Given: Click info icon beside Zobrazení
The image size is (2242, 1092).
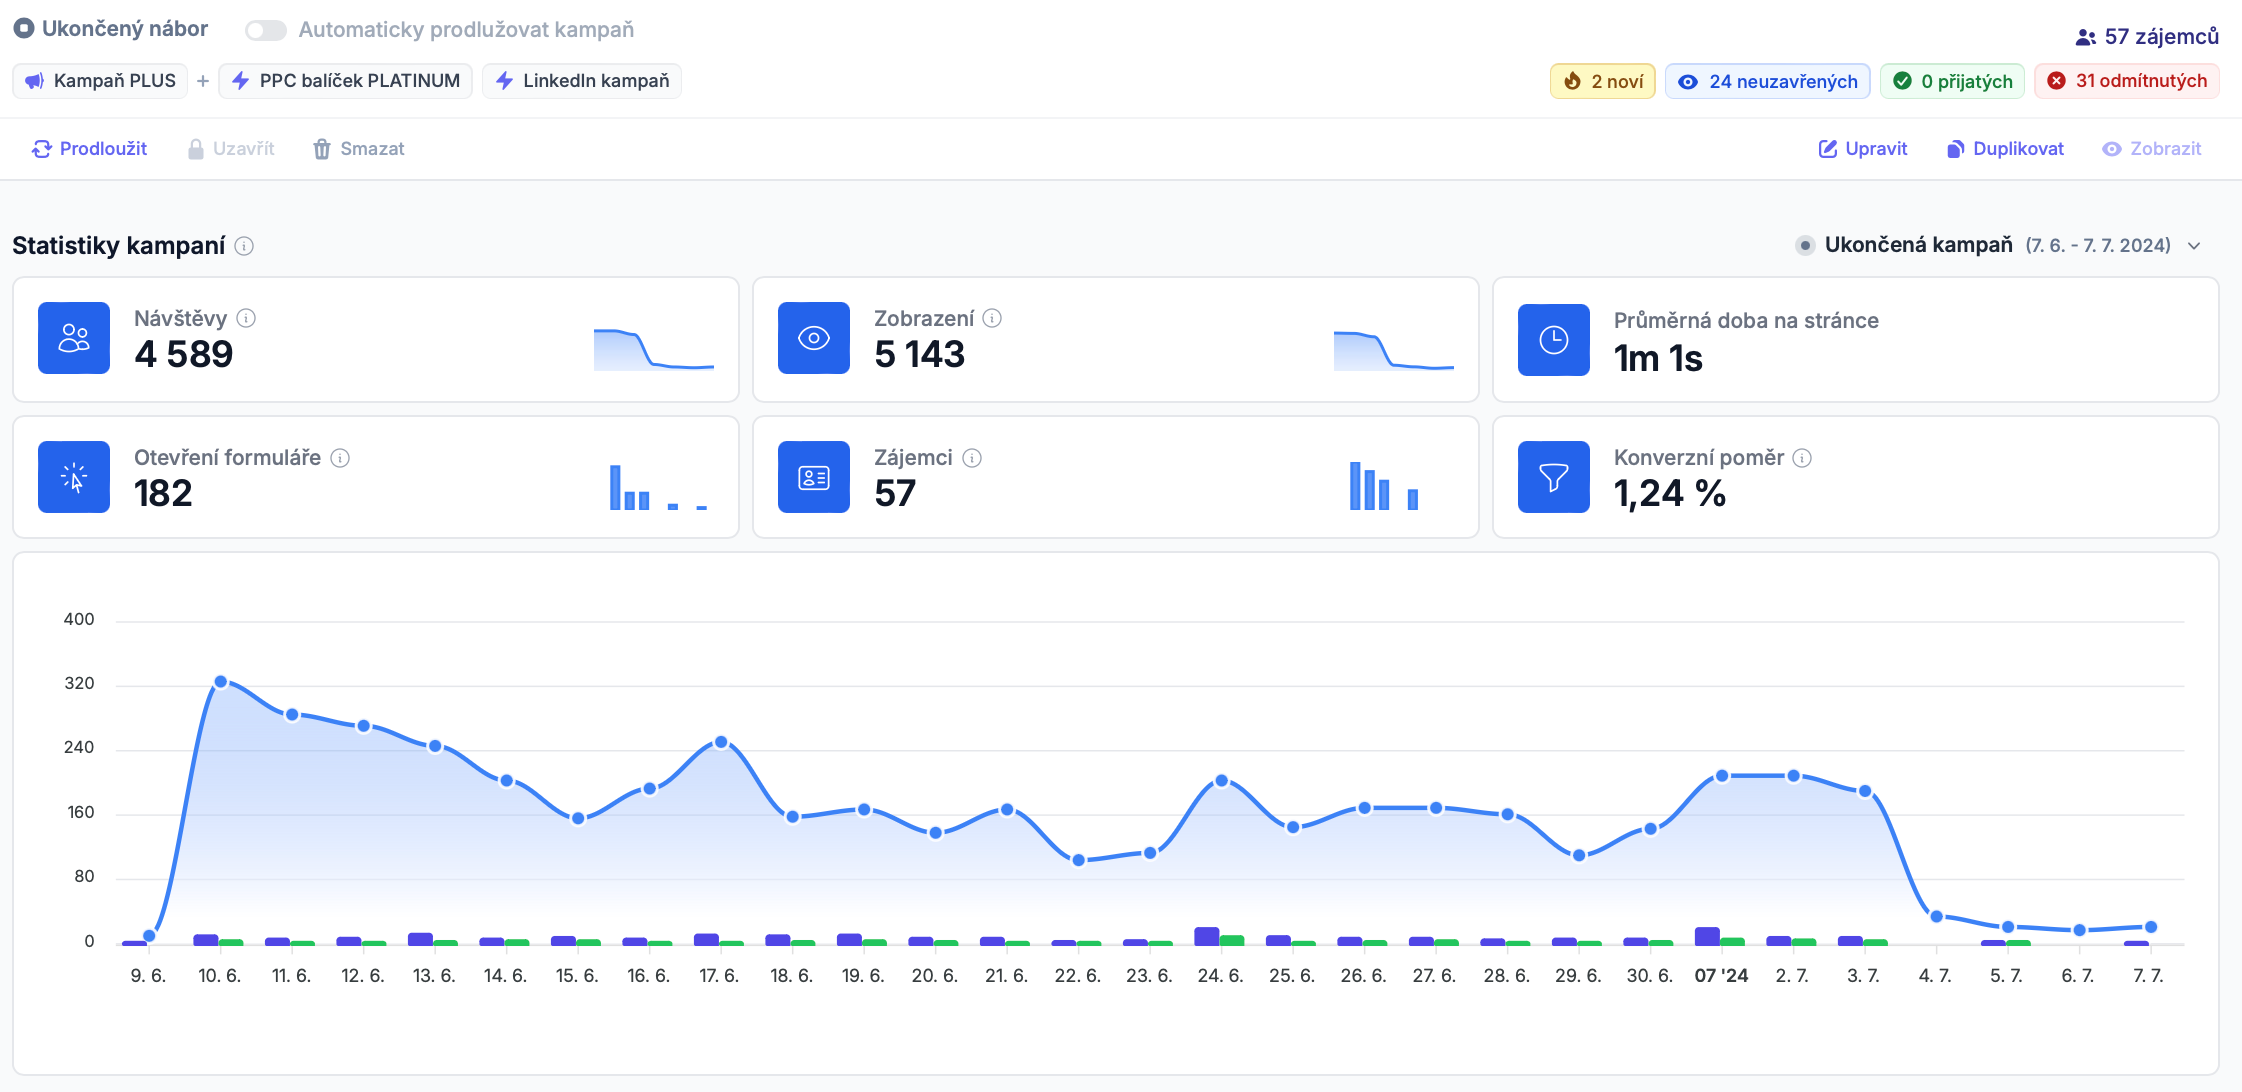Looking at the screenshot, I should coord(992,318).
